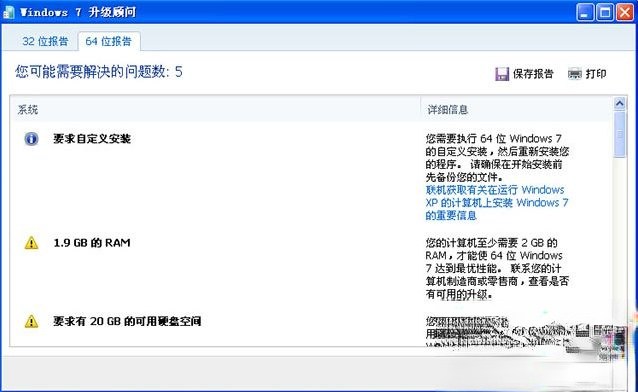Select the 要求有 20 GB 的可用硬盘空间 row title
Image resolution: width=638 pixels, height=392 pixels.
127,322
